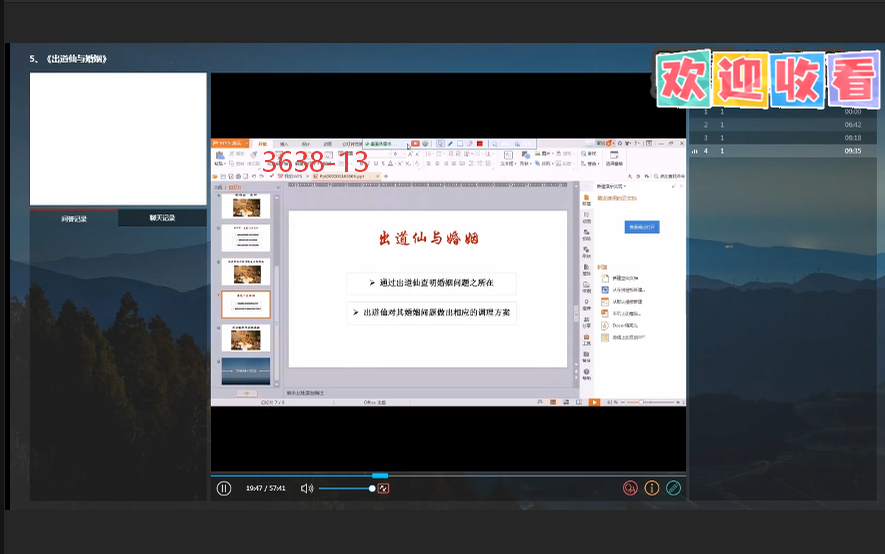Pause the video playback
The image size is (885, 554).
224,488
